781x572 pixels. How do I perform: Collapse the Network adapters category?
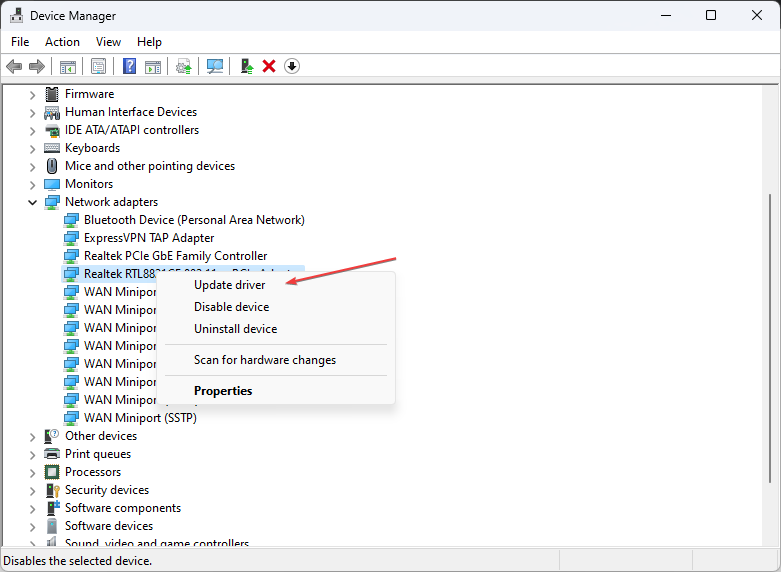tap(32, 202)
